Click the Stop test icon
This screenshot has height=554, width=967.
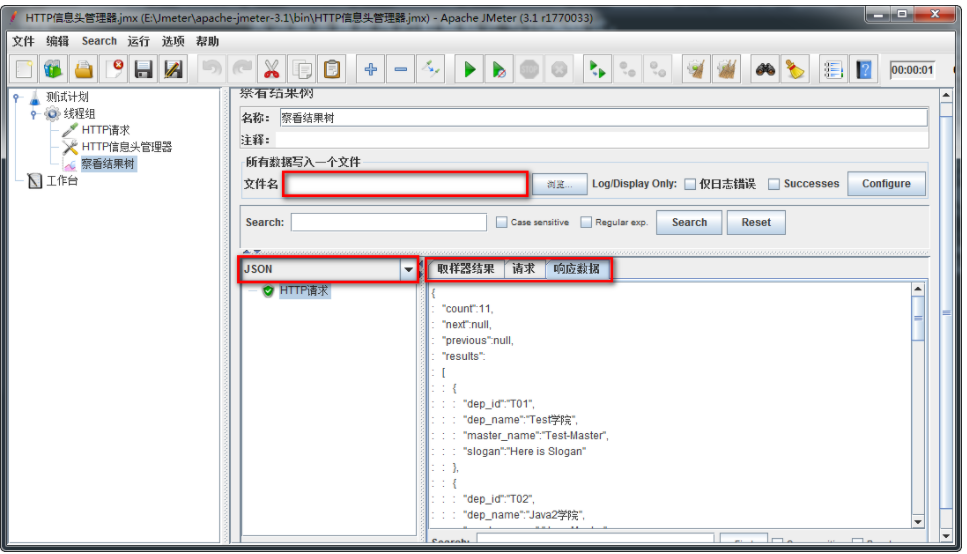point(529,69)
